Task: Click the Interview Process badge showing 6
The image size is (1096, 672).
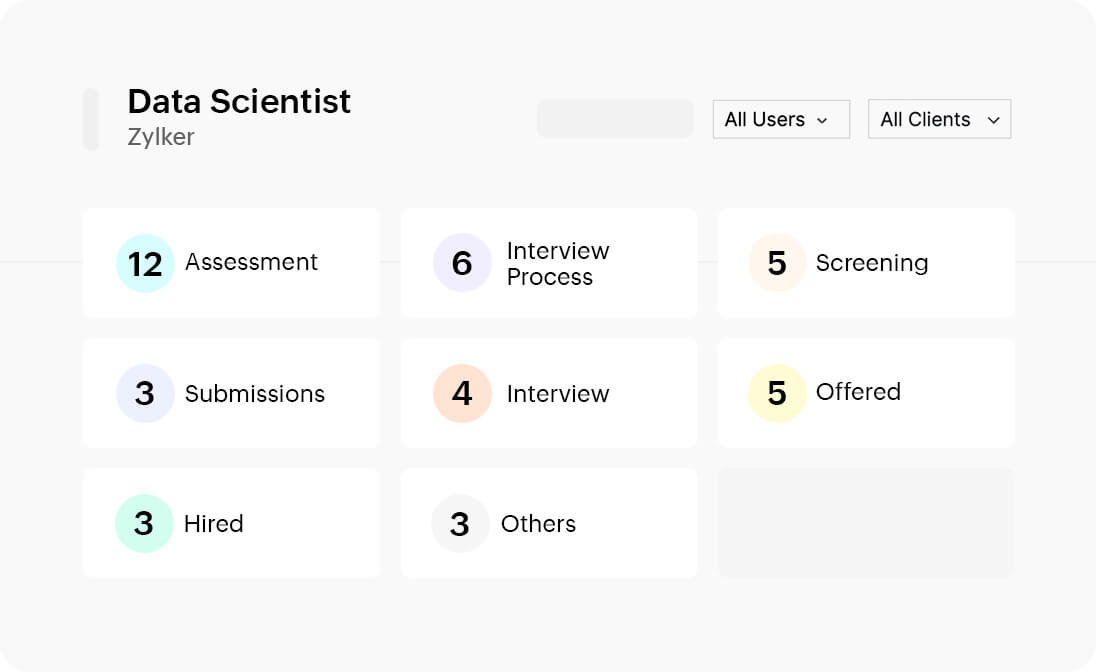Action: click(462, 263)
